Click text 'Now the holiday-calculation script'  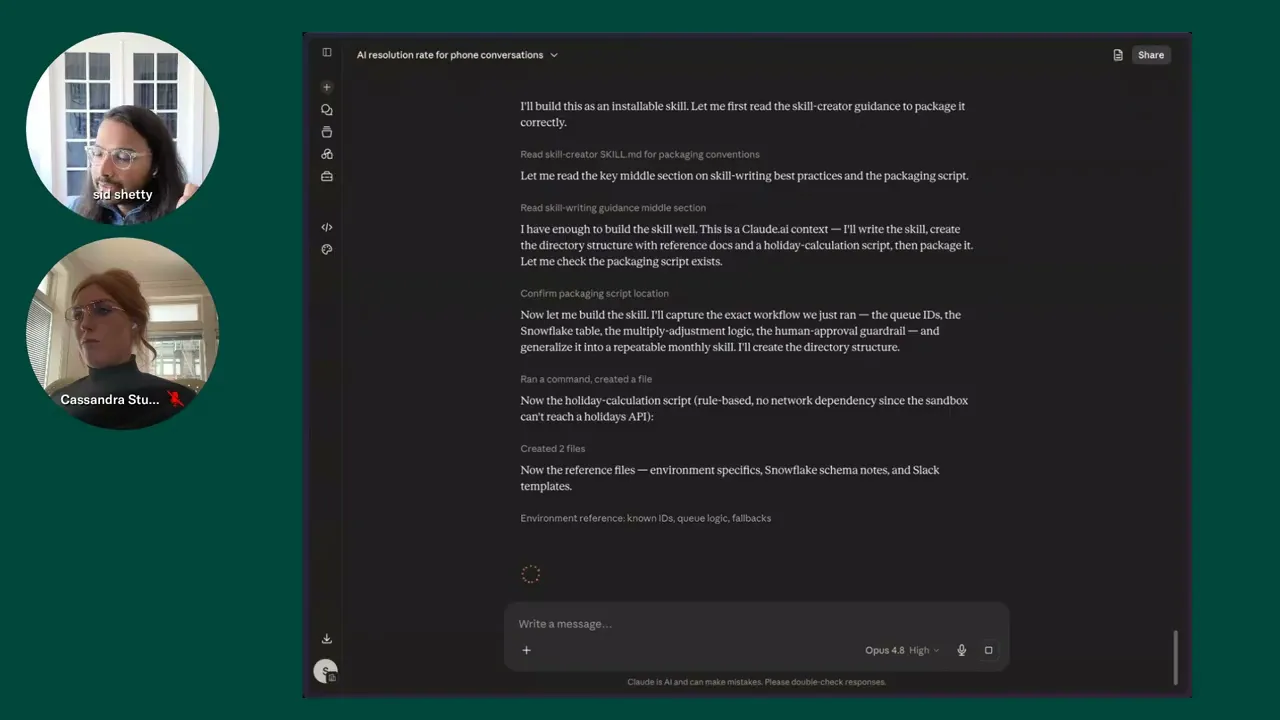tap(606, 400)
